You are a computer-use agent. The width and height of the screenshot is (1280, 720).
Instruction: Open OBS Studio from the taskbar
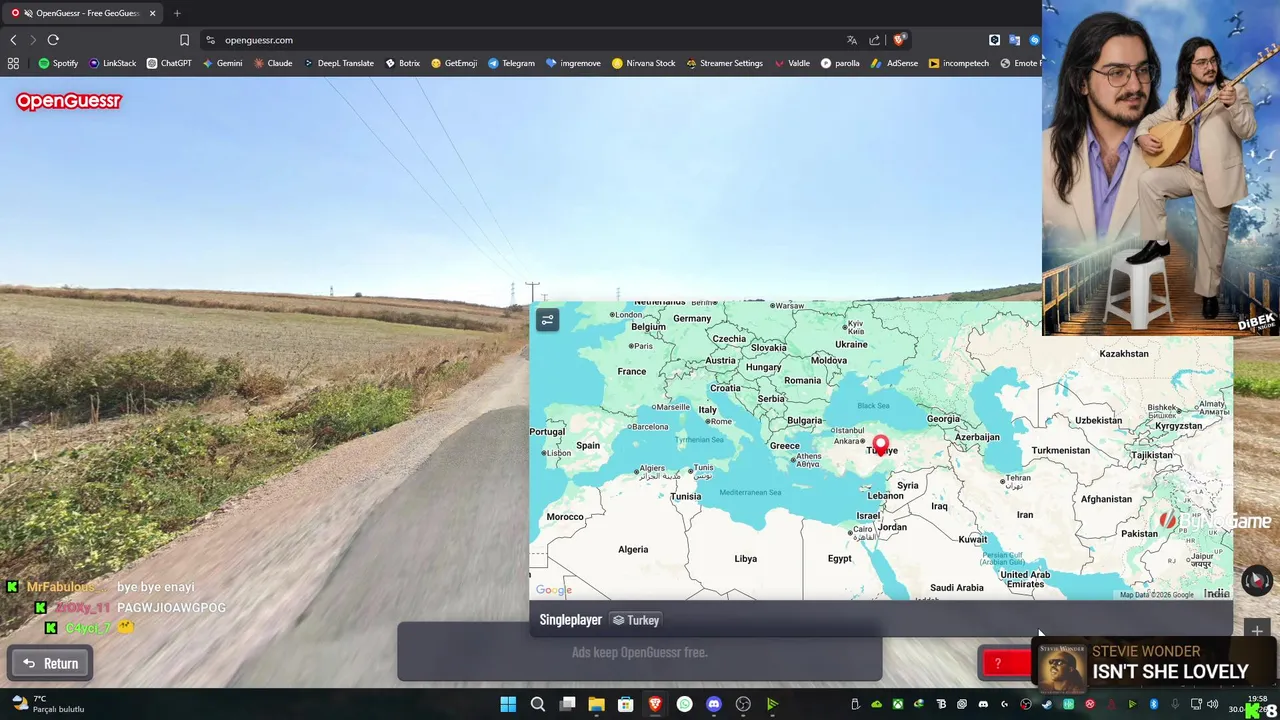coord(743,704)
